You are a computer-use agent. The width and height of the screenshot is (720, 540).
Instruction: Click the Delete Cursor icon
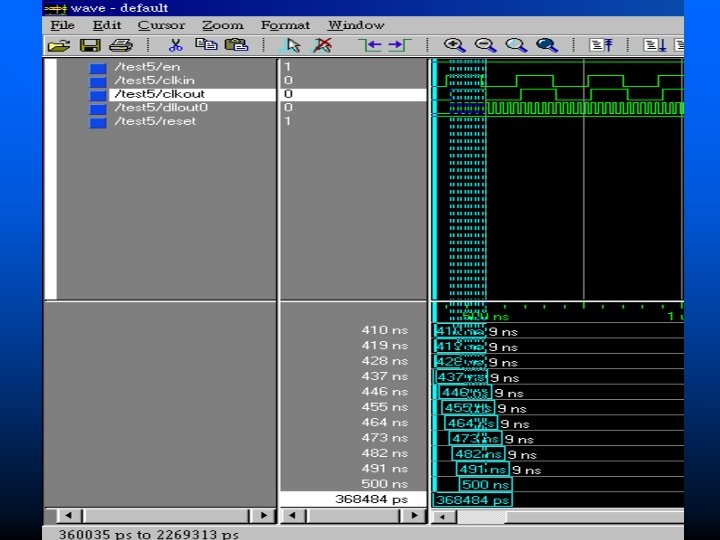click(322, 45)
